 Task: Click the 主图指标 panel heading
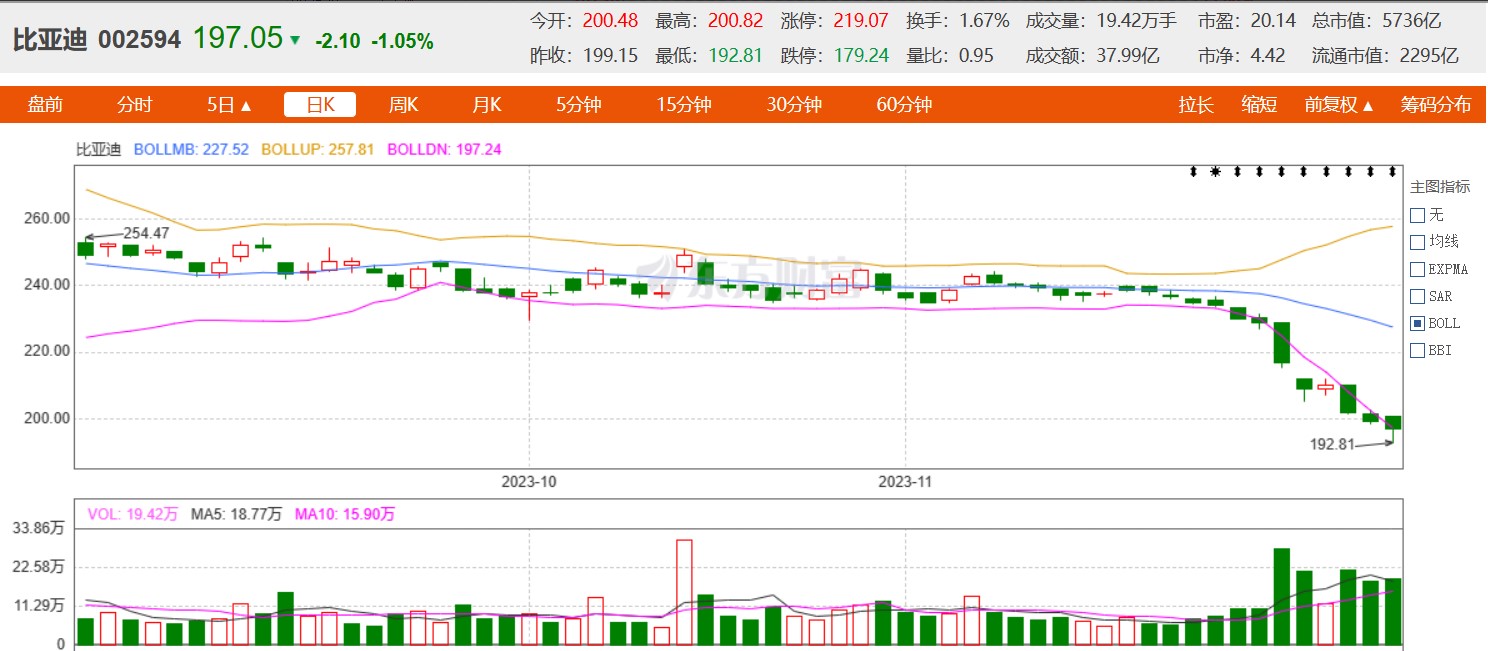[1440, 186]
